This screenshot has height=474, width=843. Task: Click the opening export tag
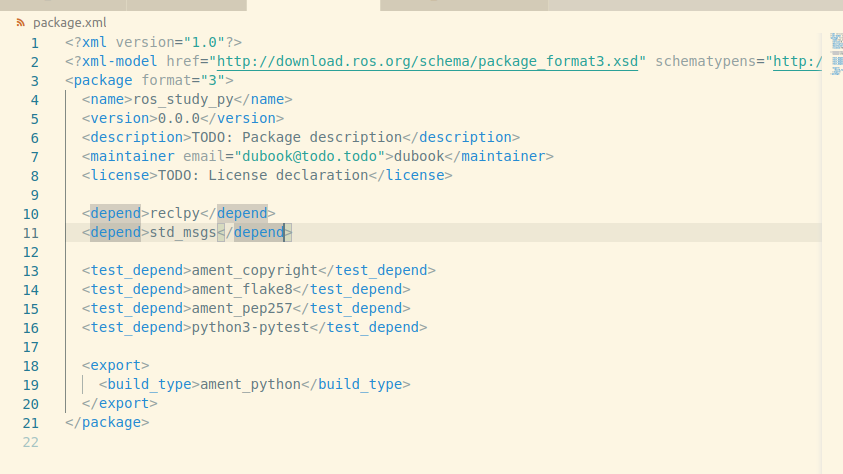[x=116, y=365]
